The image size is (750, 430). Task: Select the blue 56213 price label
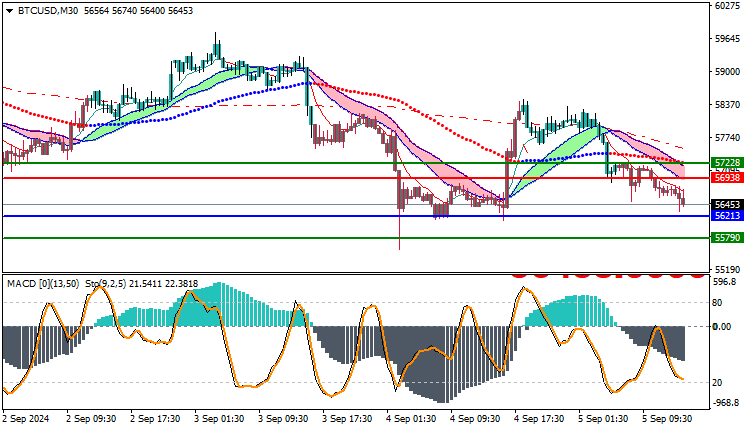coord(727,216)
